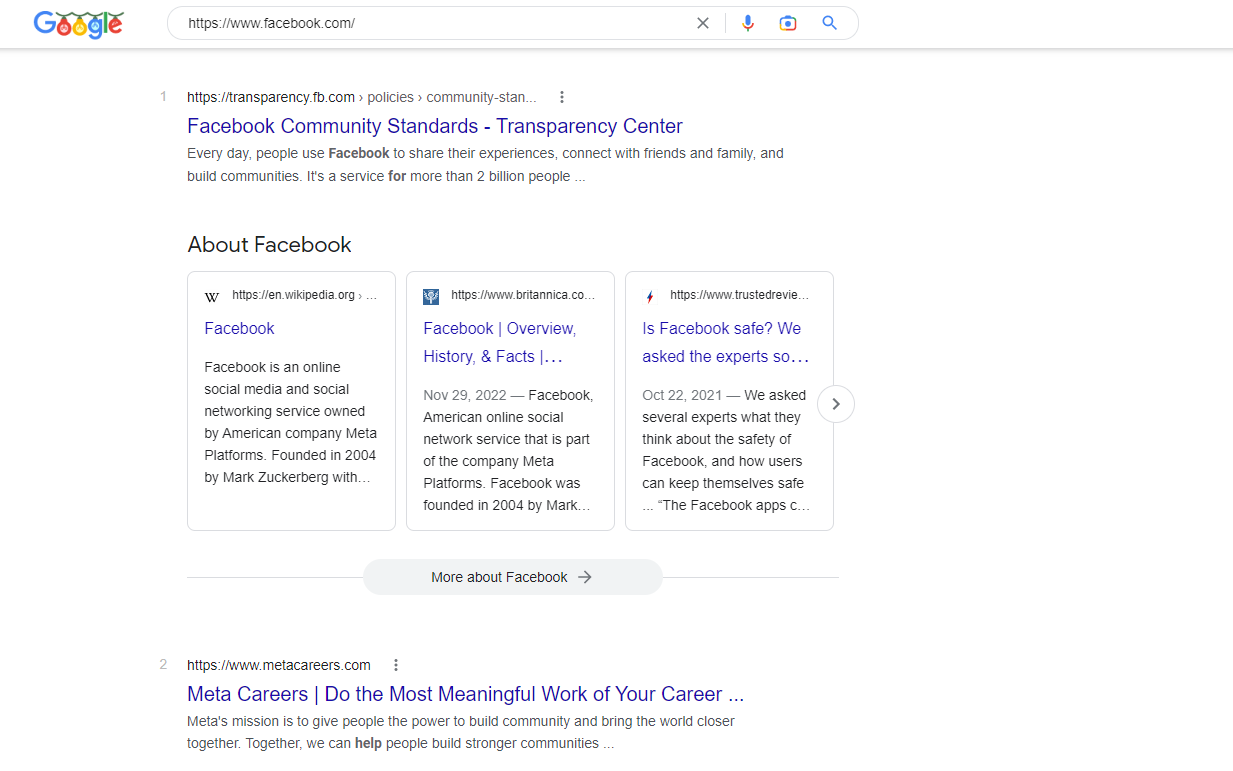Open Britannica Facebook Overview link
This screenshot has height=771, width=1233.
point(499,342)
